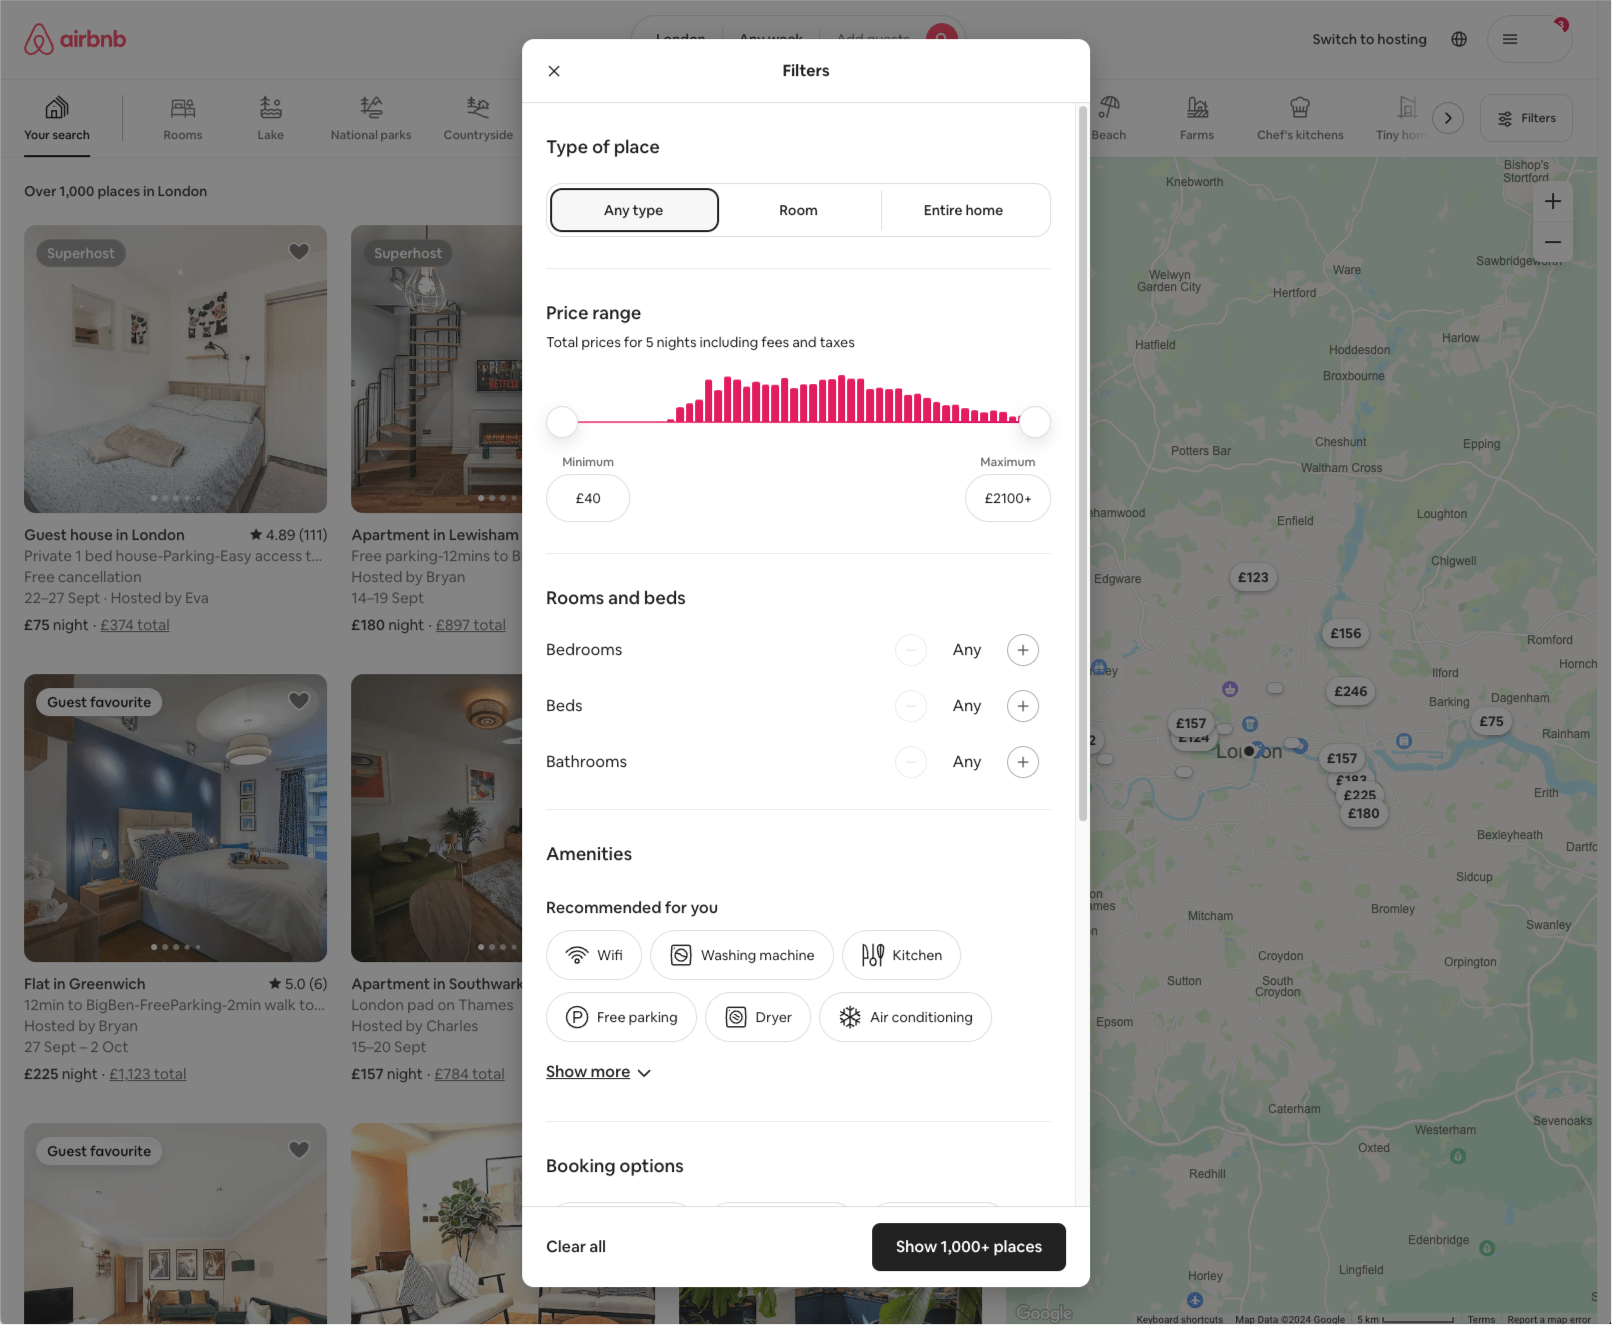This screenshot has width=1612, height=1325.
Task: Select the £75 map price marker
Action: [1491, 721]
